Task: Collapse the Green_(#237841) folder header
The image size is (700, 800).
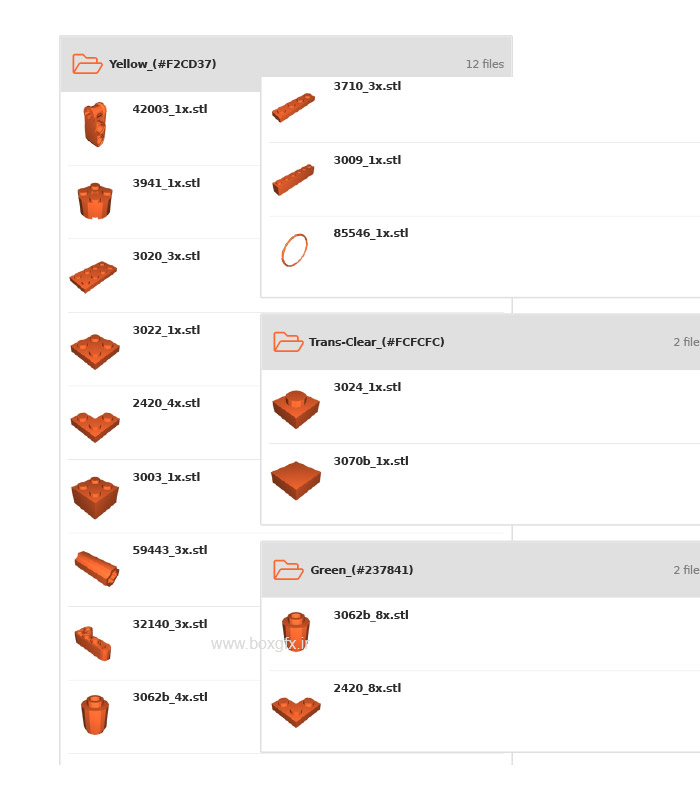Action: 480,570
